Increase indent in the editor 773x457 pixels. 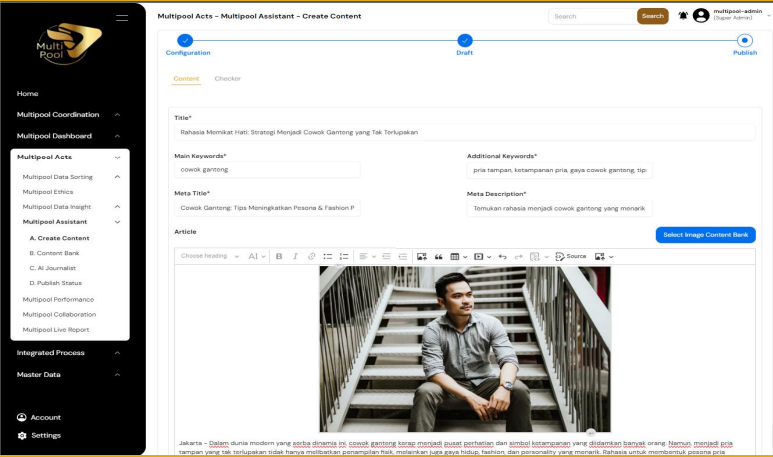tap(403, 256)
